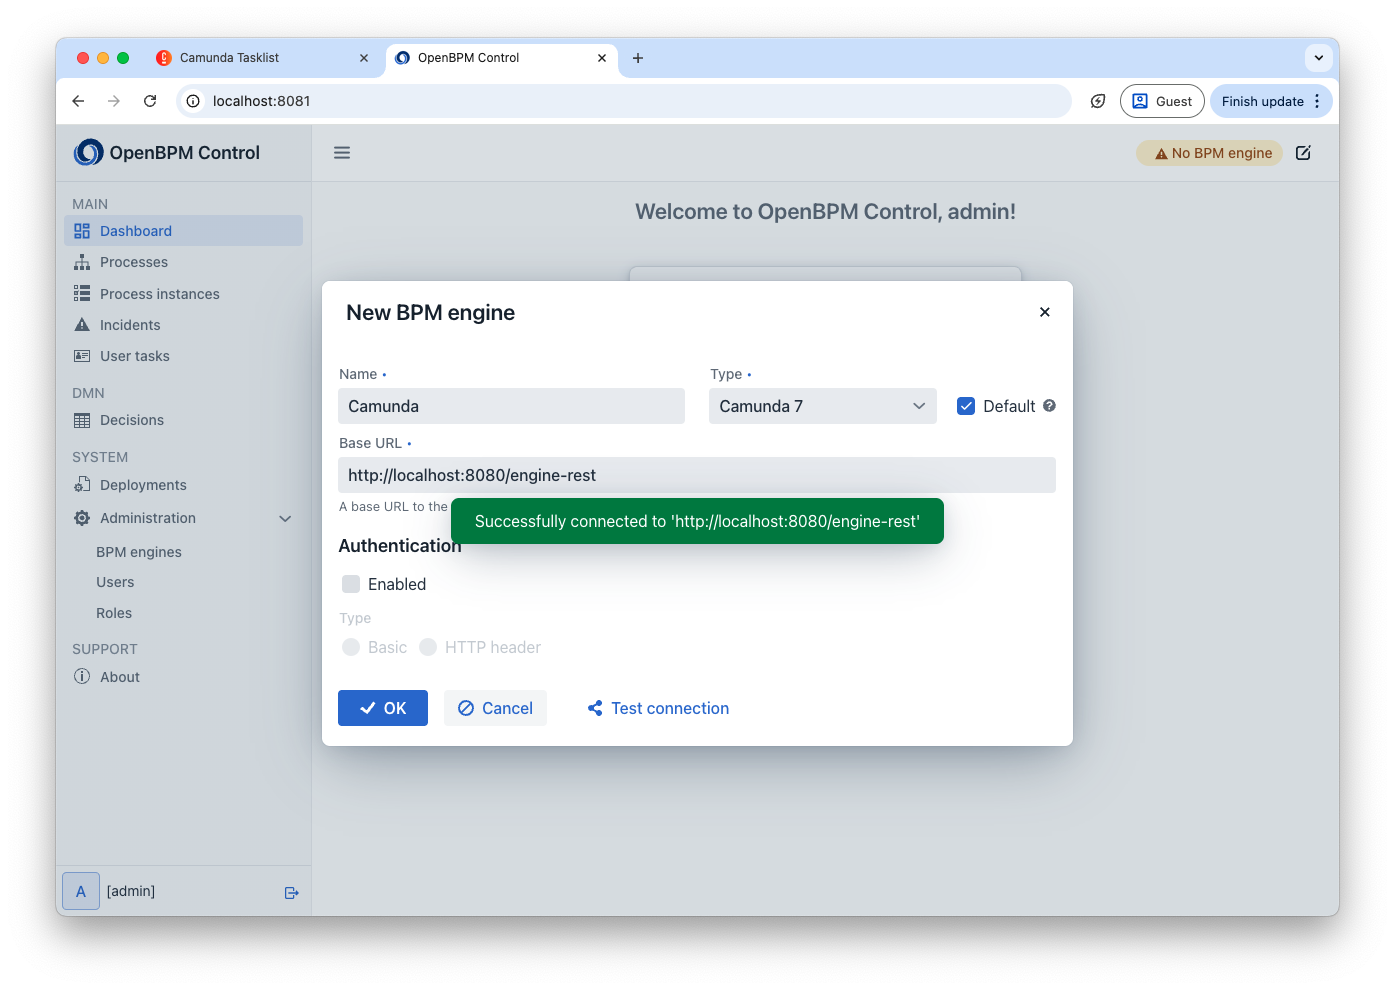Click the admin avatar letter A
1395x990 pixels.
coord(81,891)
